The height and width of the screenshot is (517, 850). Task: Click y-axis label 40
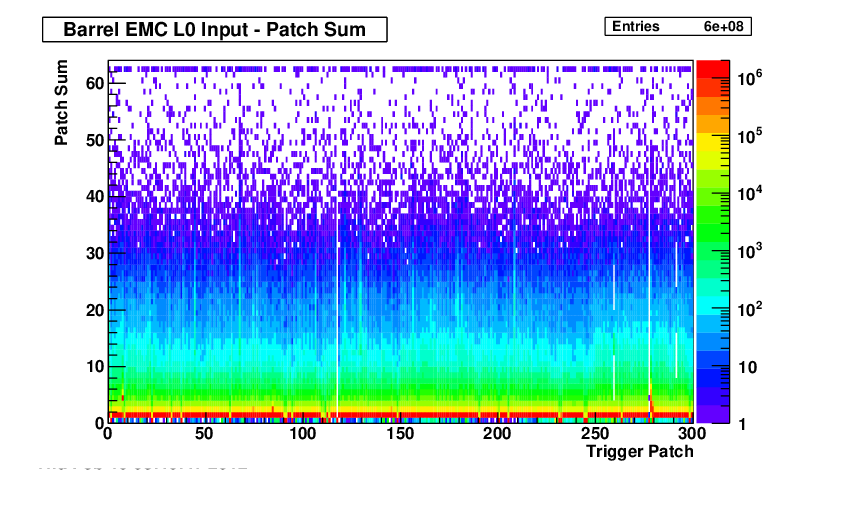point(95,196)
